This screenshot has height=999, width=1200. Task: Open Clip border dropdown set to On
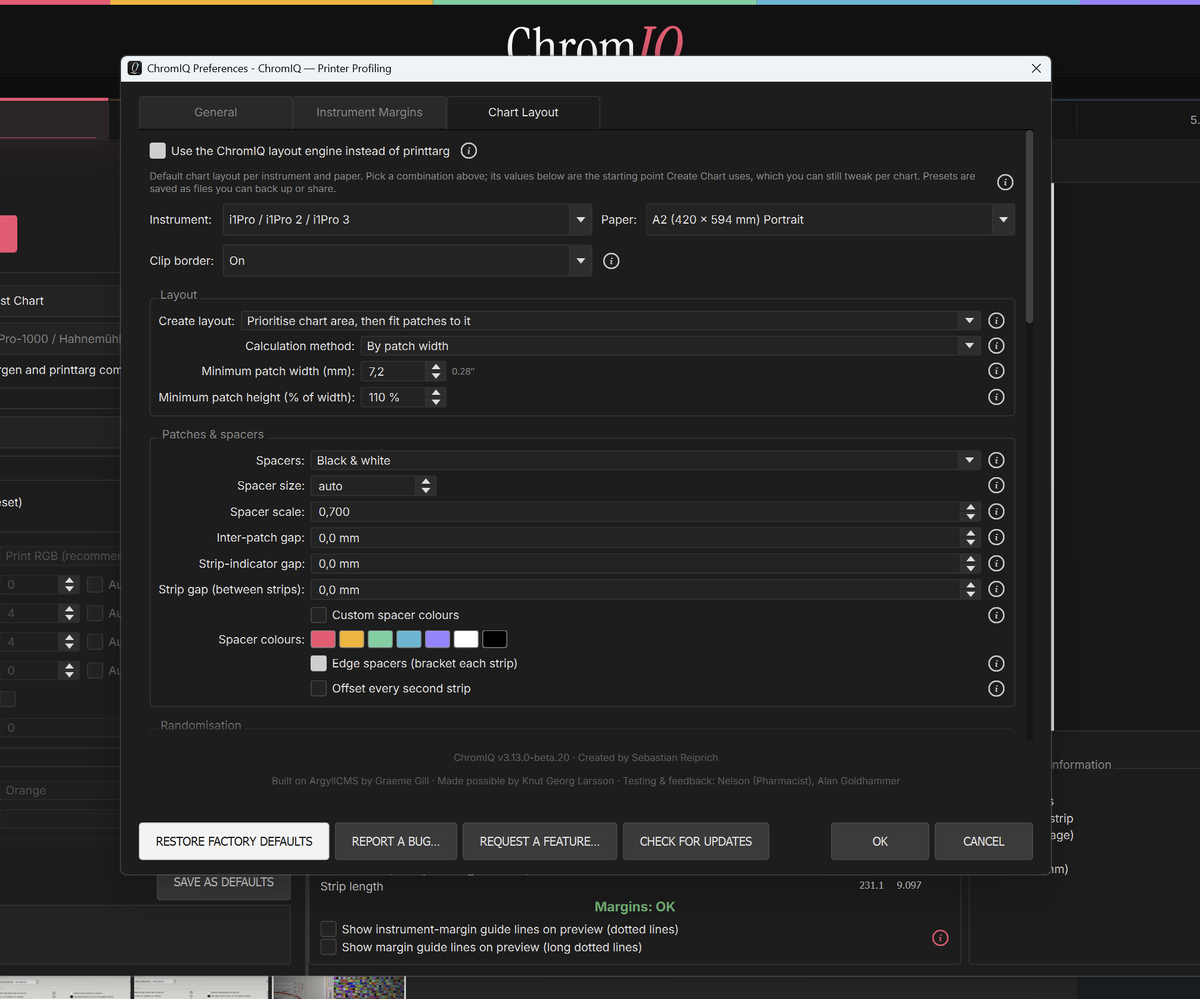tap(407, 261)
